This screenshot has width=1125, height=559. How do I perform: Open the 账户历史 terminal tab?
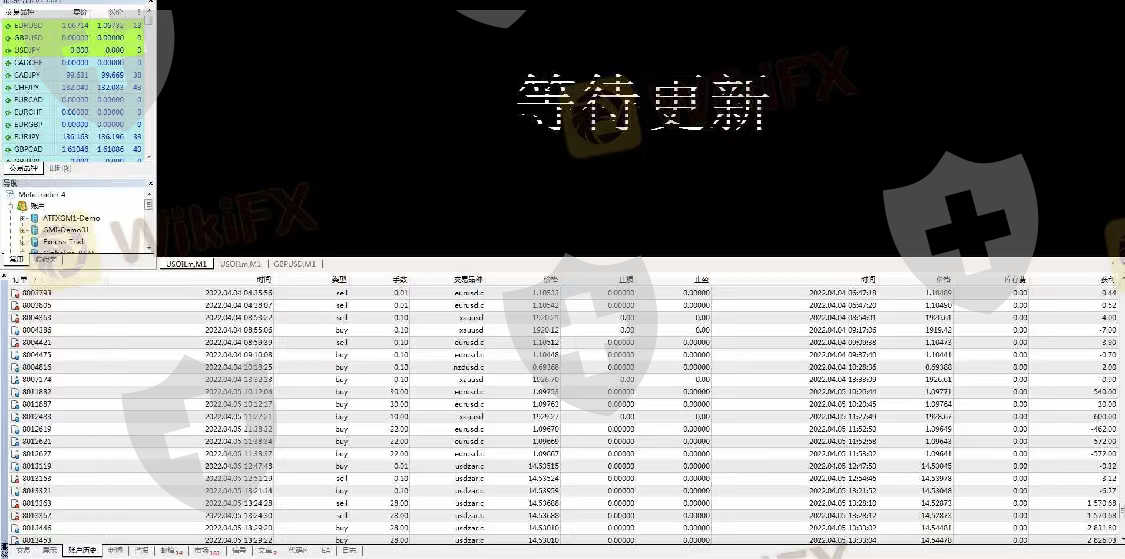coord(83,552)
